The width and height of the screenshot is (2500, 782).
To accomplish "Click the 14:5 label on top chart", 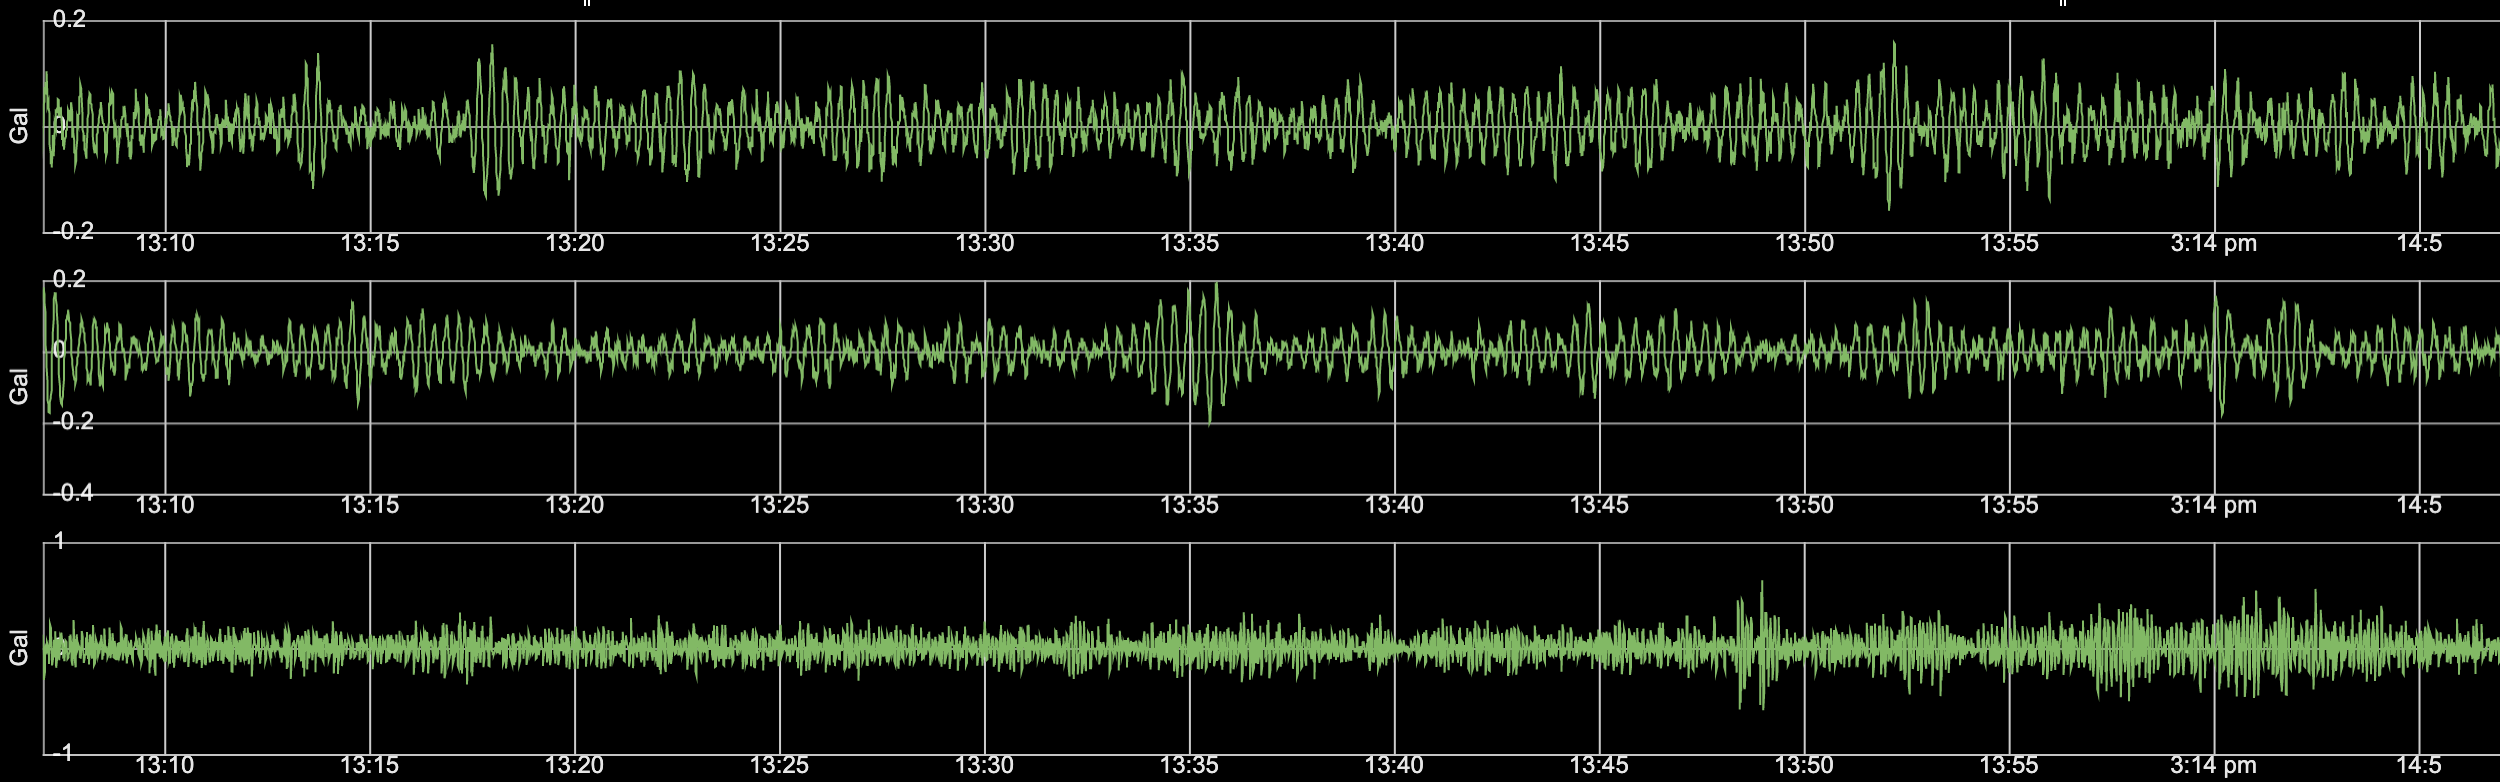I will click(2418, 243).
